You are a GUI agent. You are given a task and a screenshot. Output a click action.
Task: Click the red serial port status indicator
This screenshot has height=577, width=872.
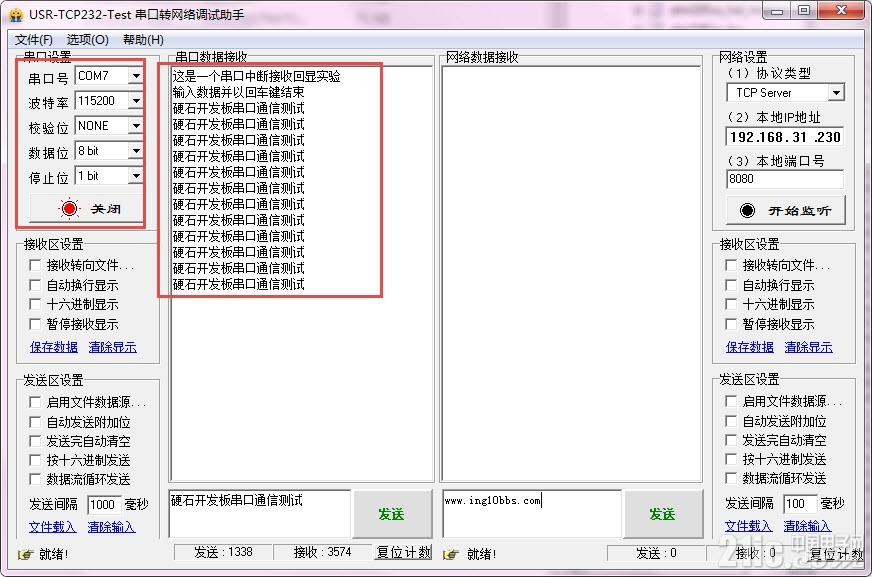pyautogui.click(x=70, y=208)
